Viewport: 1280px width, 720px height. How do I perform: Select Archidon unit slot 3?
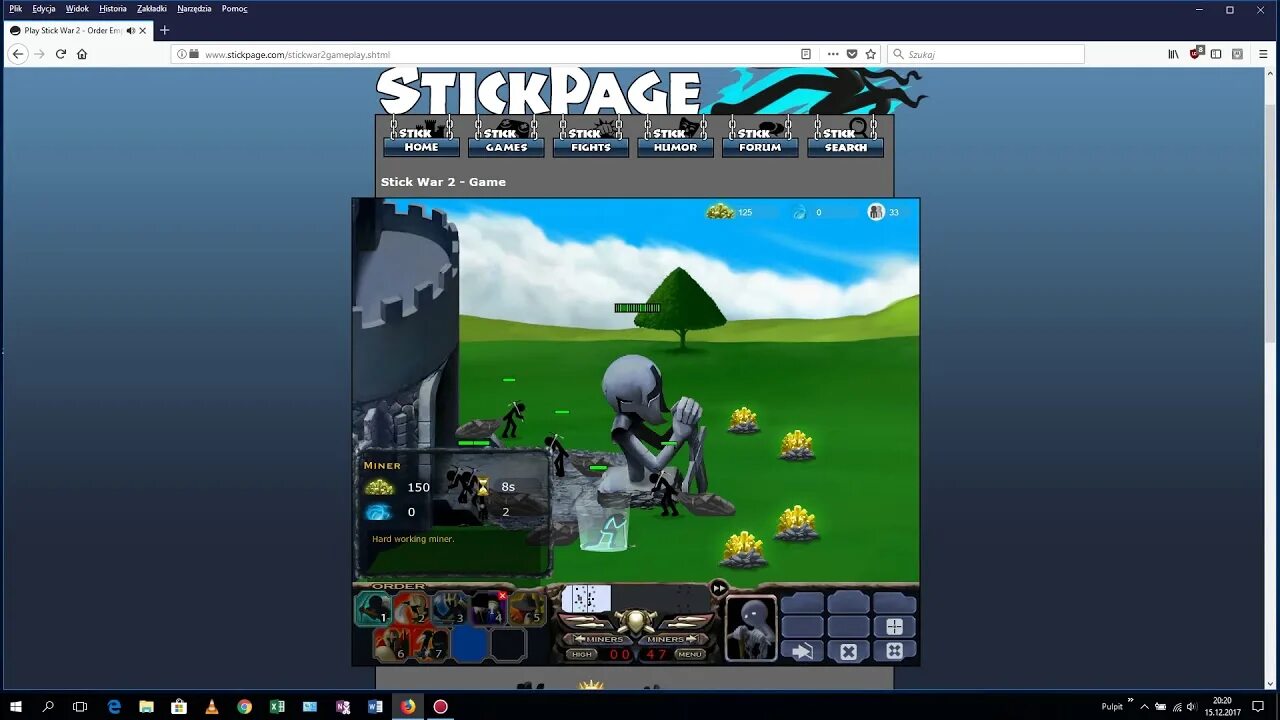(x=450, y=608)
